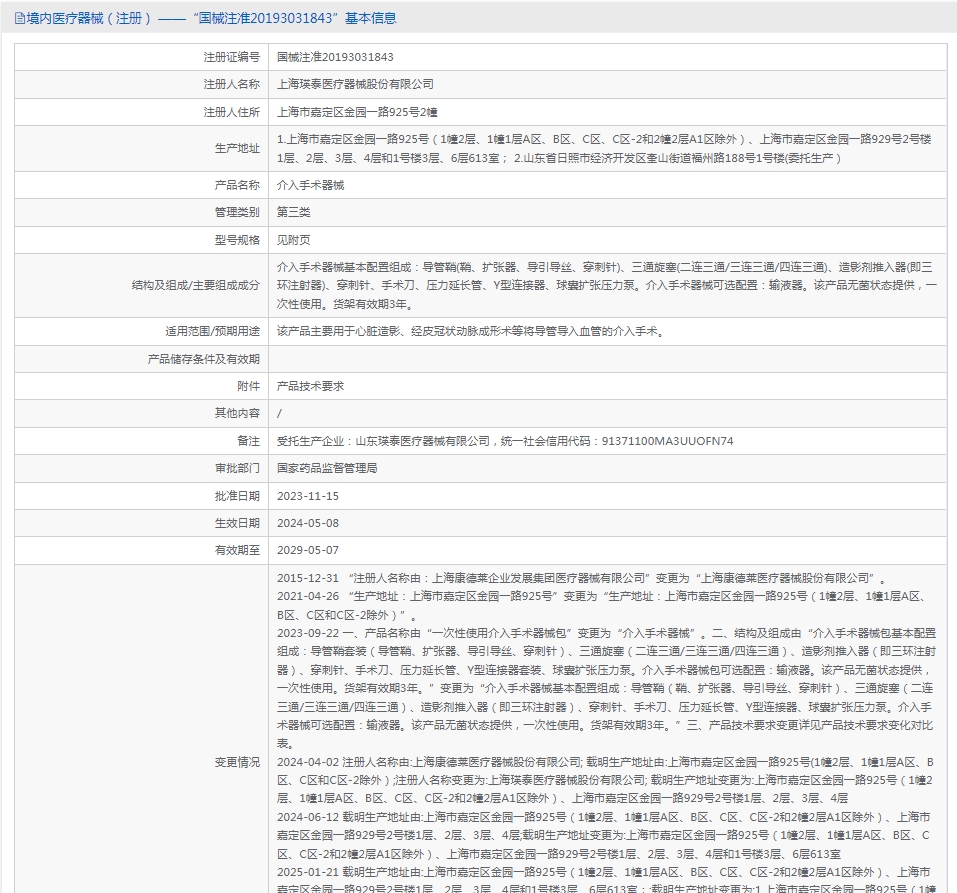
Task: Click the '产品储存条件及有效期' label
Action: coord(203,359)
